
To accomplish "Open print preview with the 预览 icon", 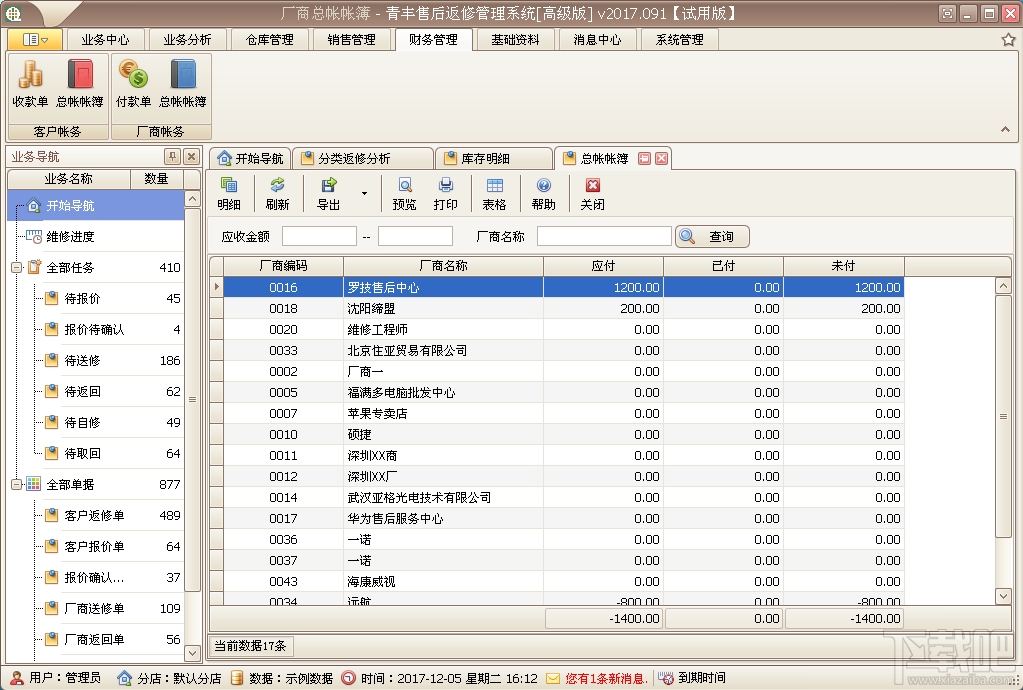I will (404, 192).
